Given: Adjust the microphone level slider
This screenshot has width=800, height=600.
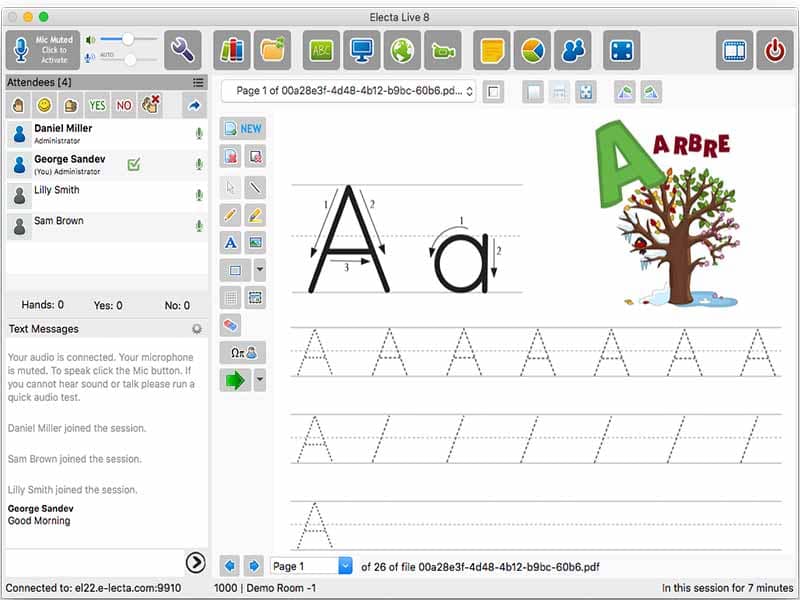Looking at the screenshot, I should 129,60.
